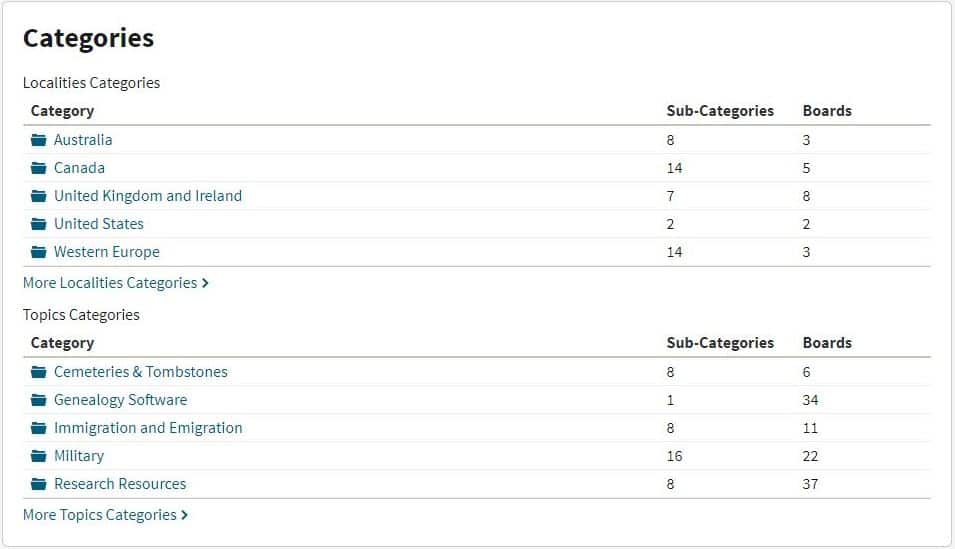Screen dimensions: 955x549
Task: Click the folder icon beside Research Resources
Action: [39, 484]
